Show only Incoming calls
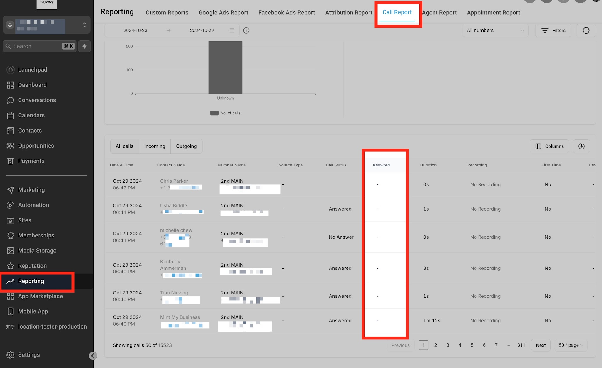This screenshot has height=368, width=602. [155, 146]
